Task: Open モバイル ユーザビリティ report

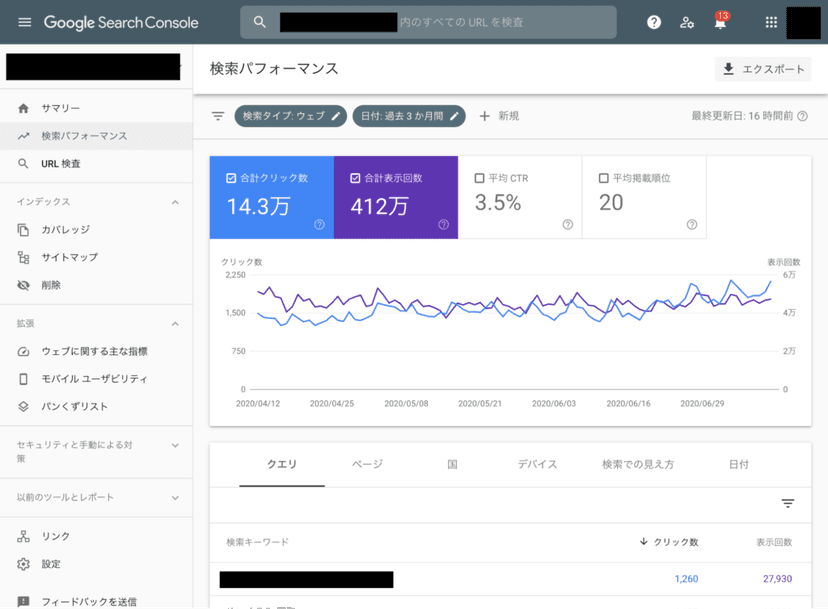Action: [x=96, y=379]
